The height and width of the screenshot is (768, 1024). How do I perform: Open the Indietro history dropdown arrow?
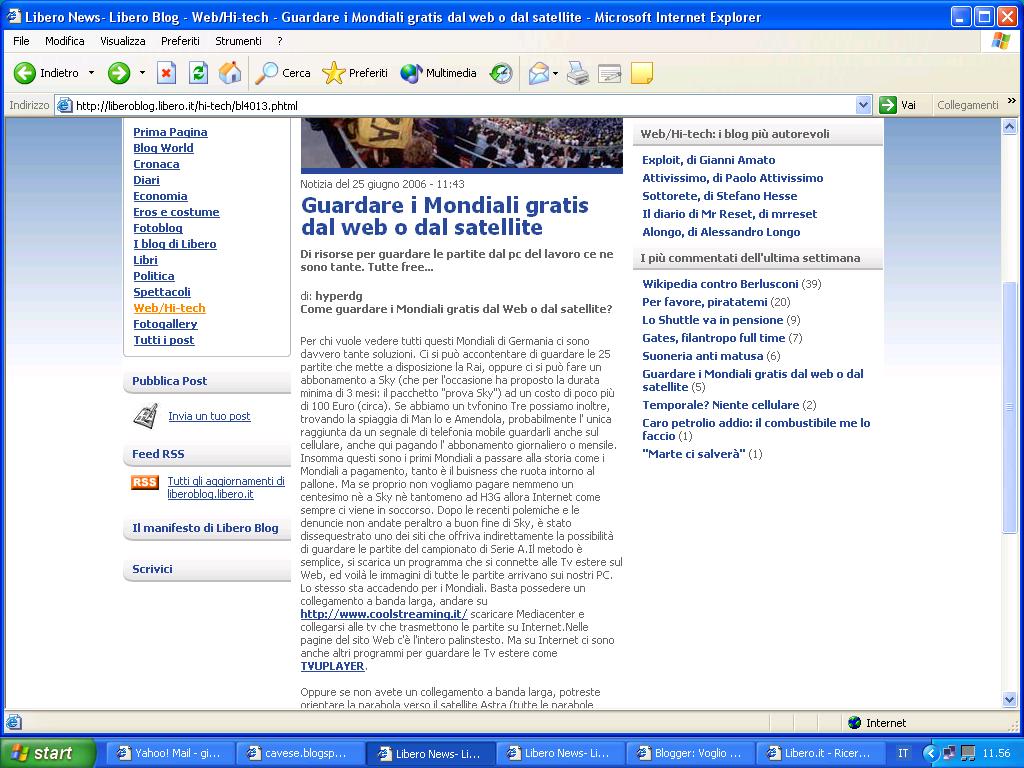point(91,73)
